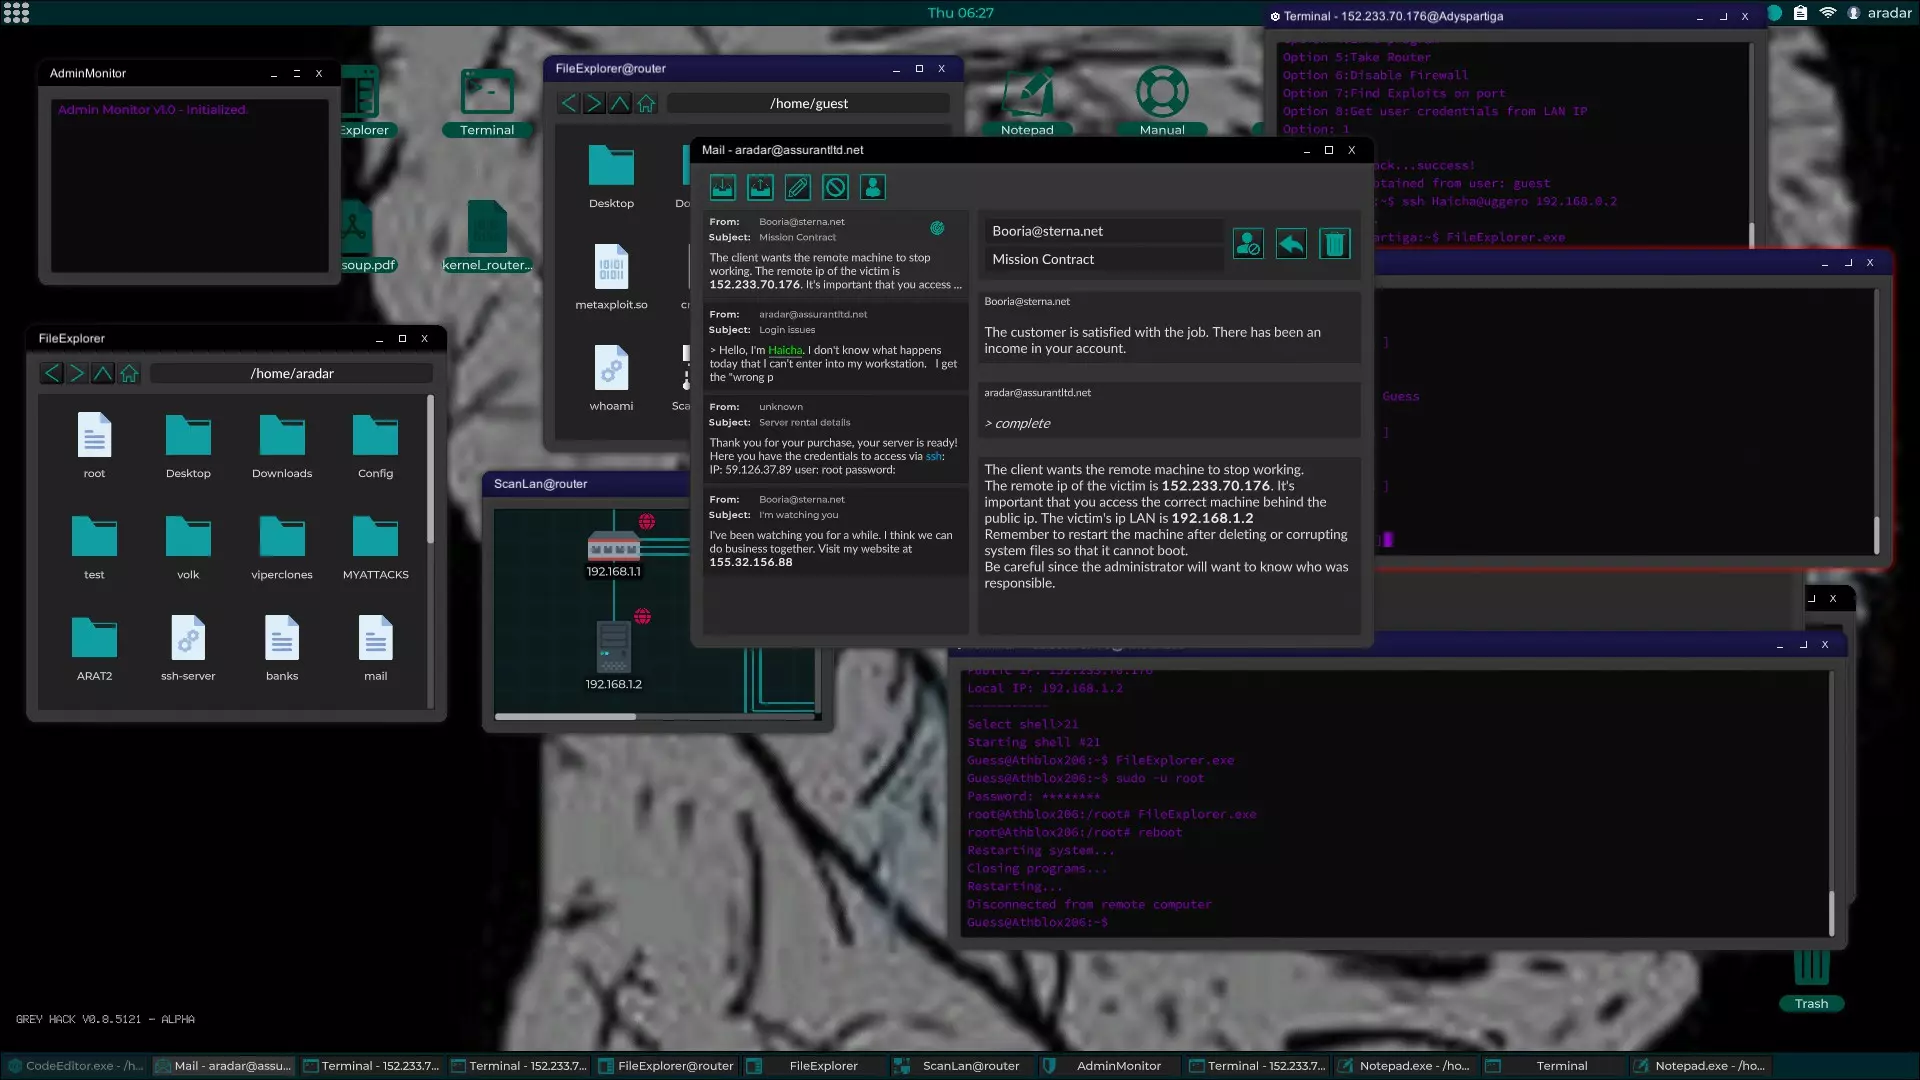
Task: Switch to ScanLan@router in taskbar
Action: coord(961,1066)
